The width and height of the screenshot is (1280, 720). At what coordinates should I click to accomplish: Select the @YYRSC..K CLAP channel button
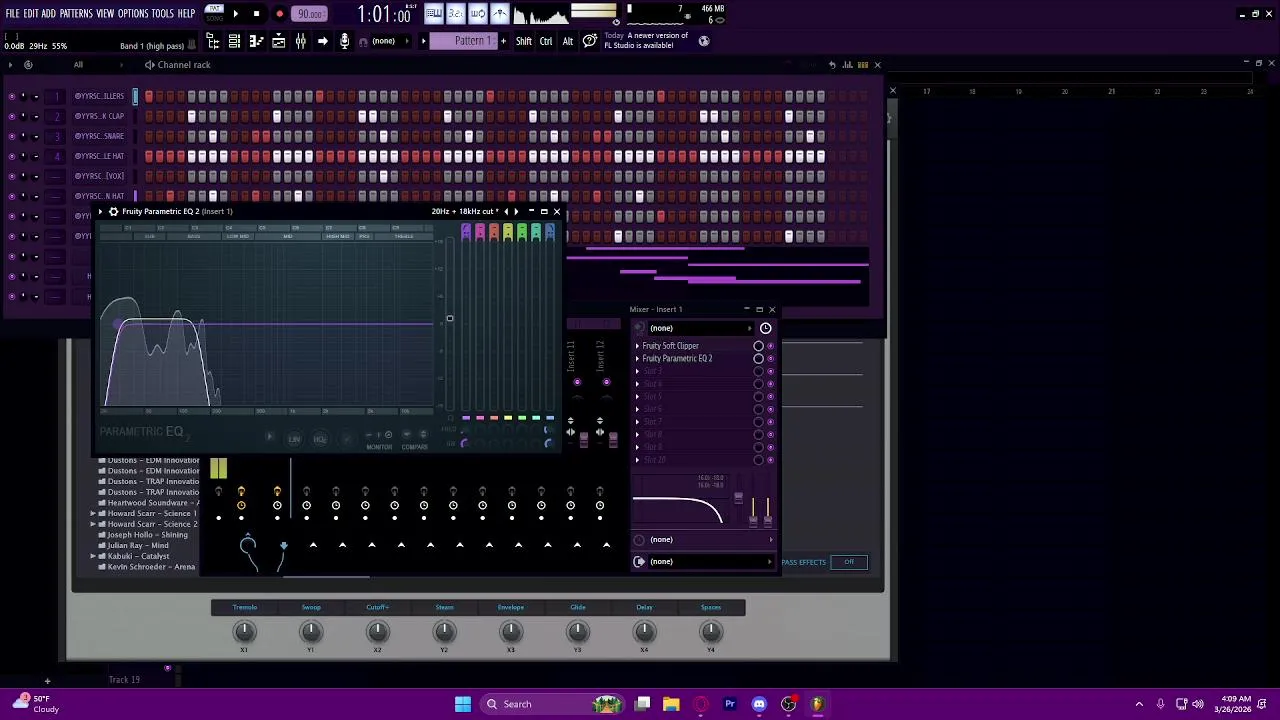[99, 116]
